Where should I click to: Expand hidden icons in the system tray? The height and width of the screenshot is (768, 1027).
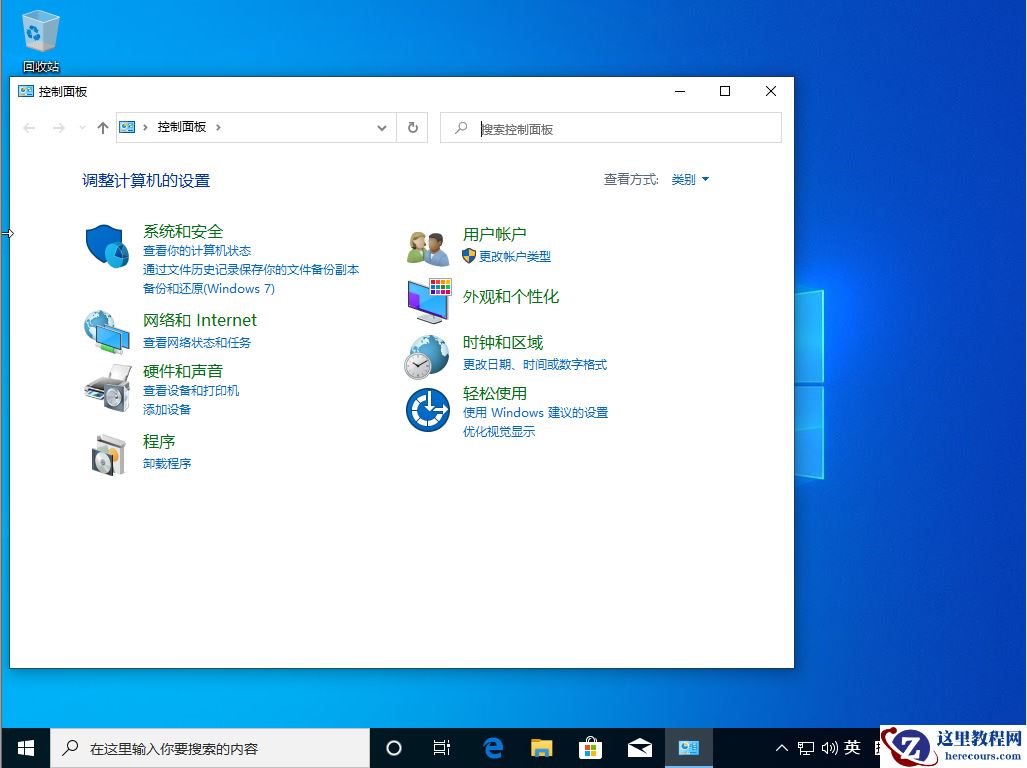point(781,747)
